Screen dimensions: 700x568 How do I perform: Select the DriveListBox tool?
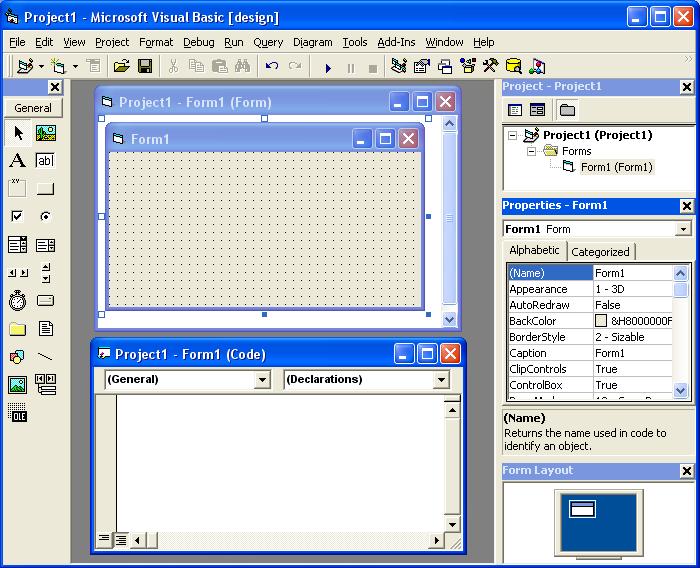pyautogui.click(x=46, y=301)
